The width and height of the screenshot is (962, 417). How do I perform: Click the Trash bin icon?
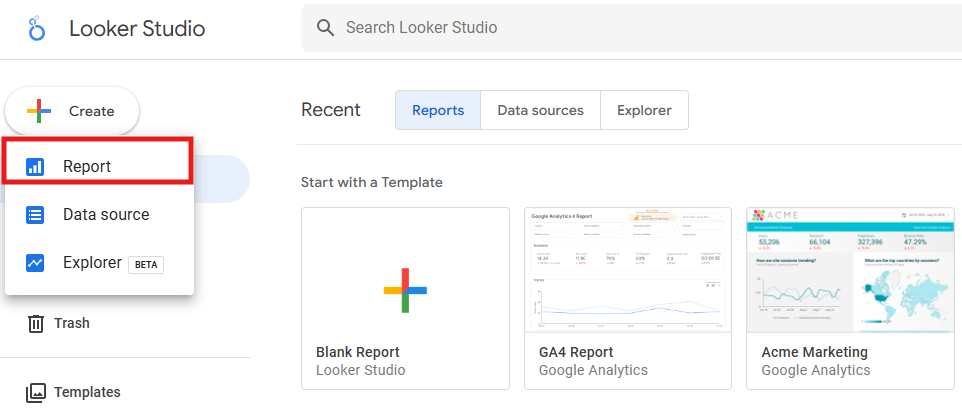pyautogui.click(x=36, y=323)
